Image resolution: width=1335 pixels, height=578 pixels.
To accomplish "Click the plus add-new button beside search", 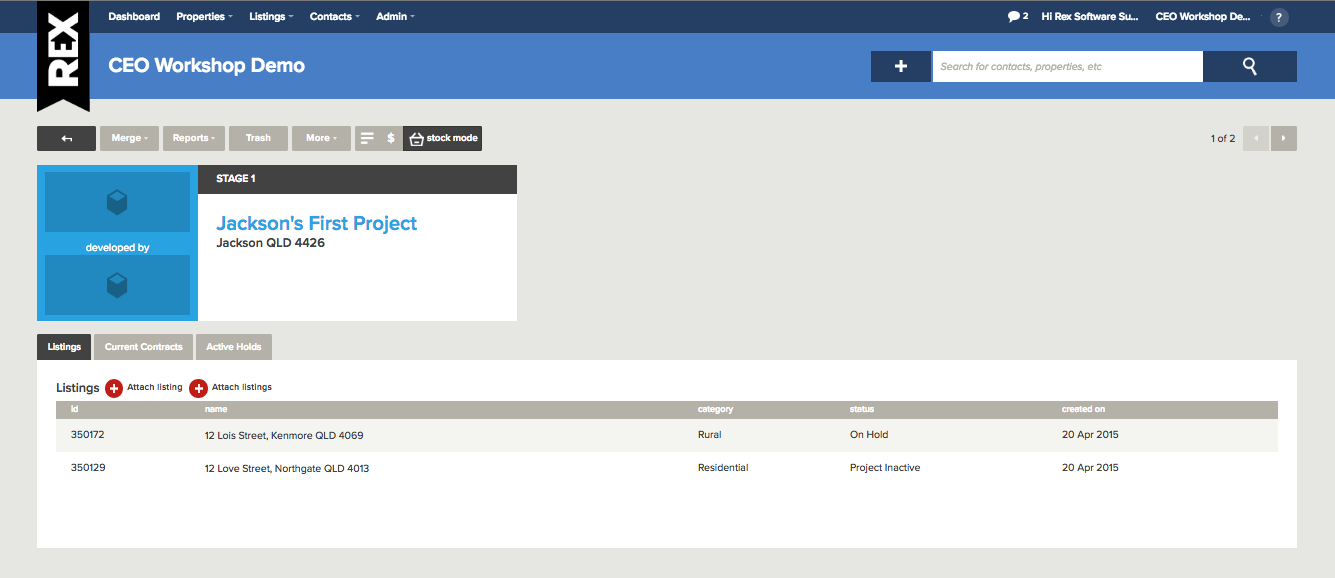I will point(901,66).
